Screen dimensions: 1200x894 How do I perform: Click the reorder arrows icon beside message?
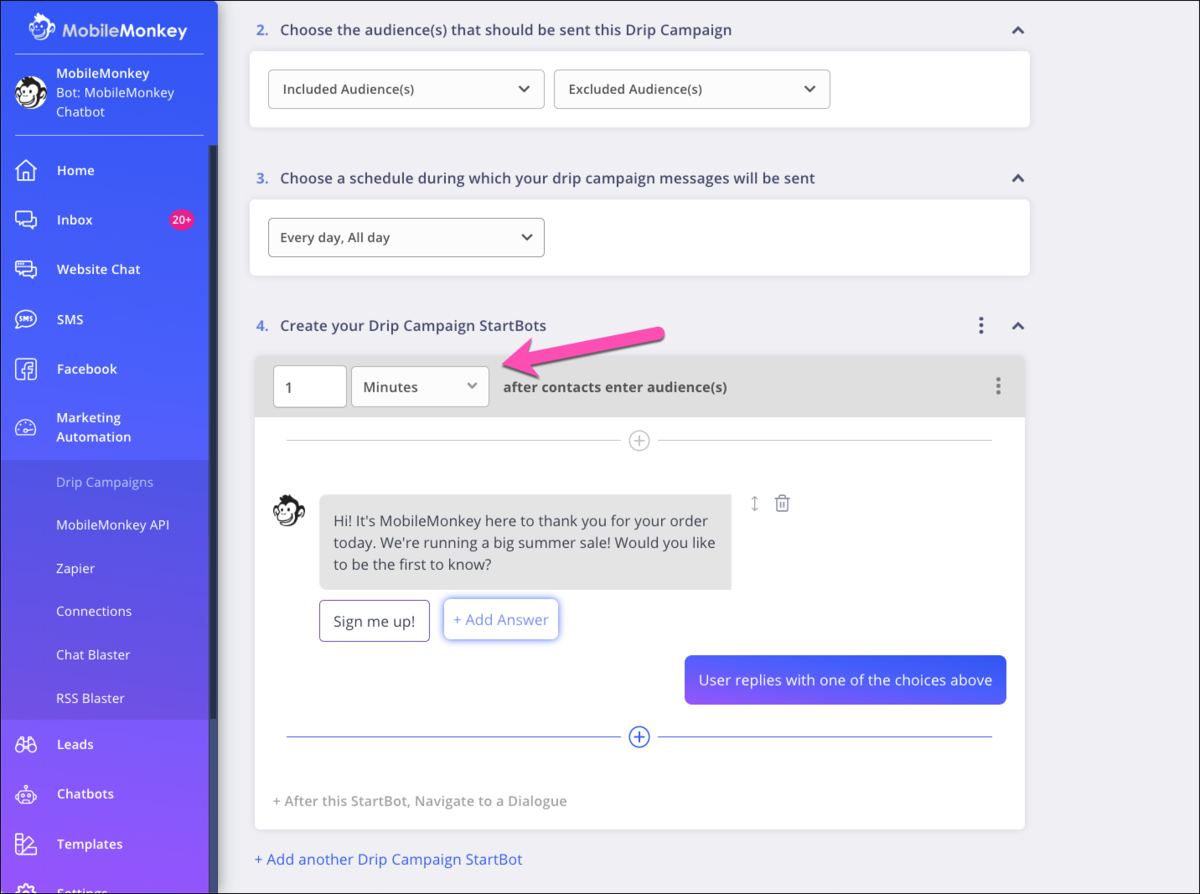[754, 503]
